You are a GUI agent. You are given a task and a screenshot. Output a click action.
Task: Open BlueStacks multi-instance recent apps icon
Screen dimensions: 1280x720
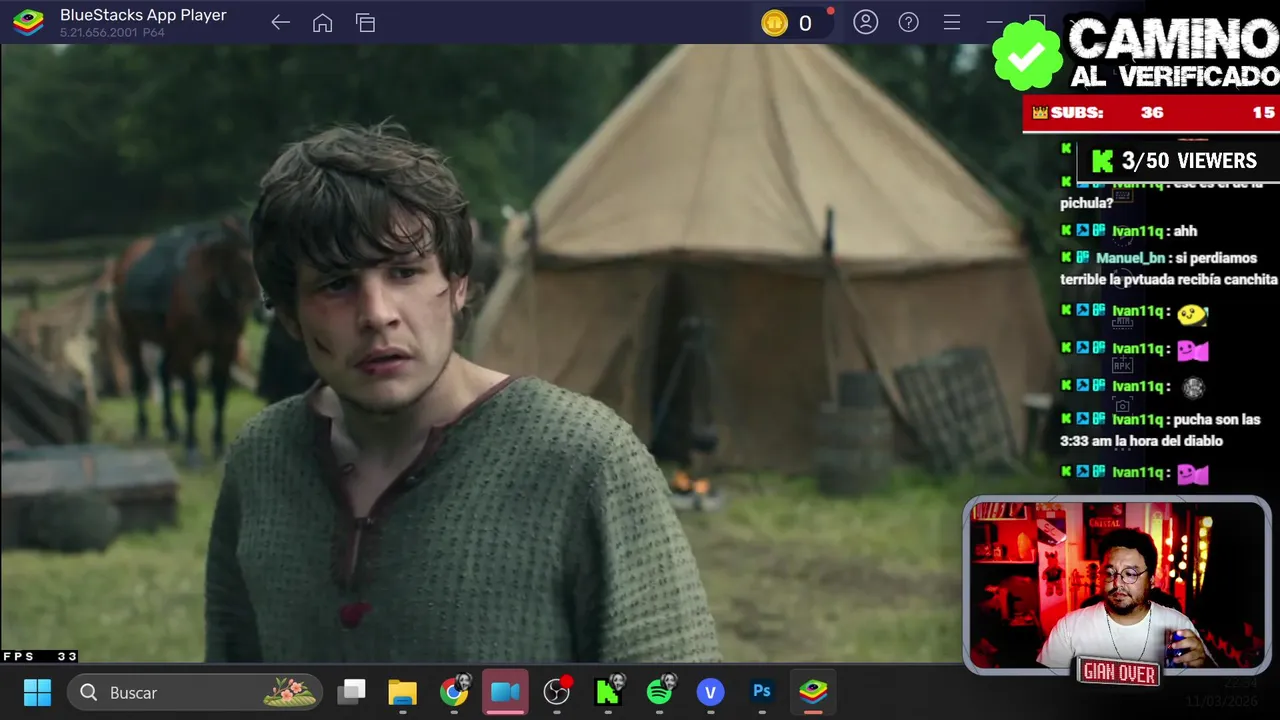tap(365, 23)
